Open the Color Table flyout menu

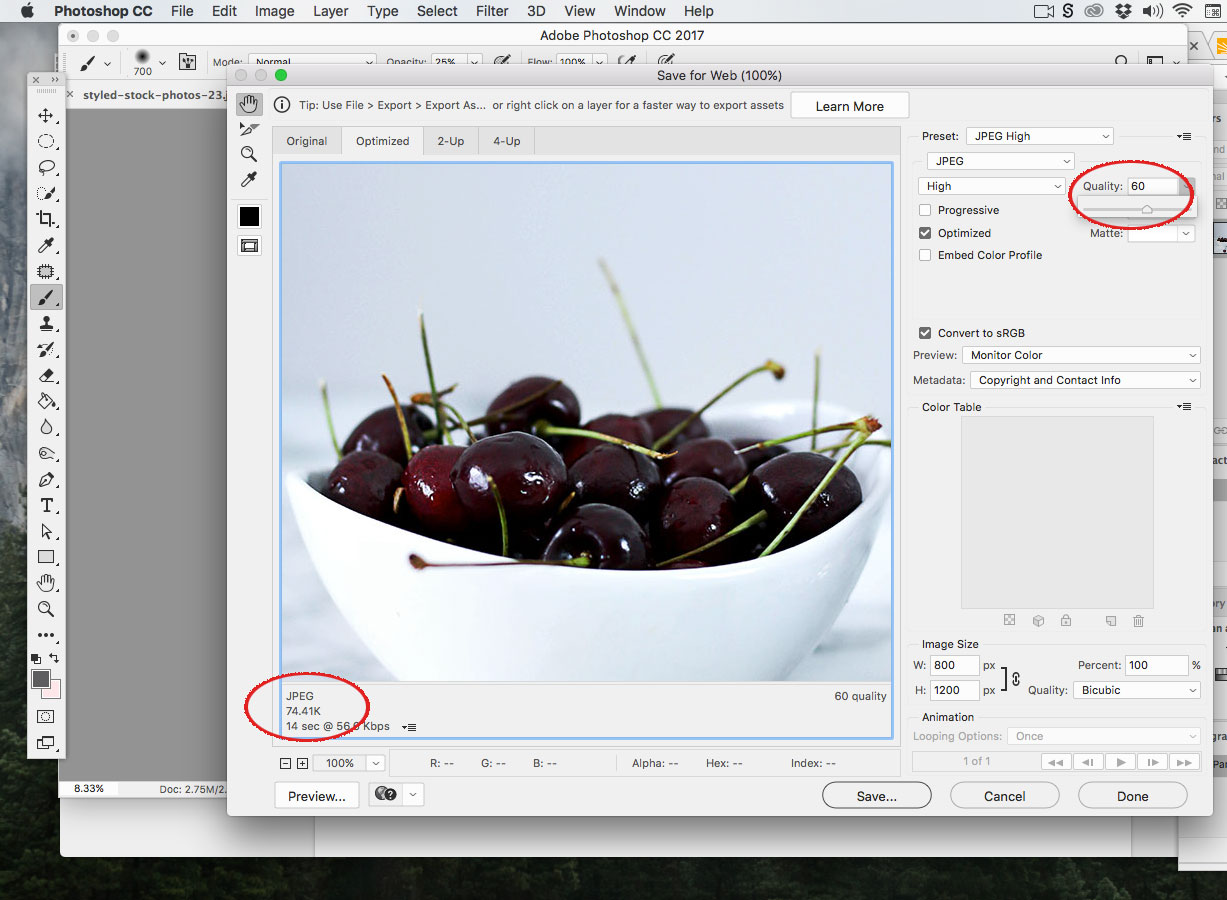(x=1184, y=406)
